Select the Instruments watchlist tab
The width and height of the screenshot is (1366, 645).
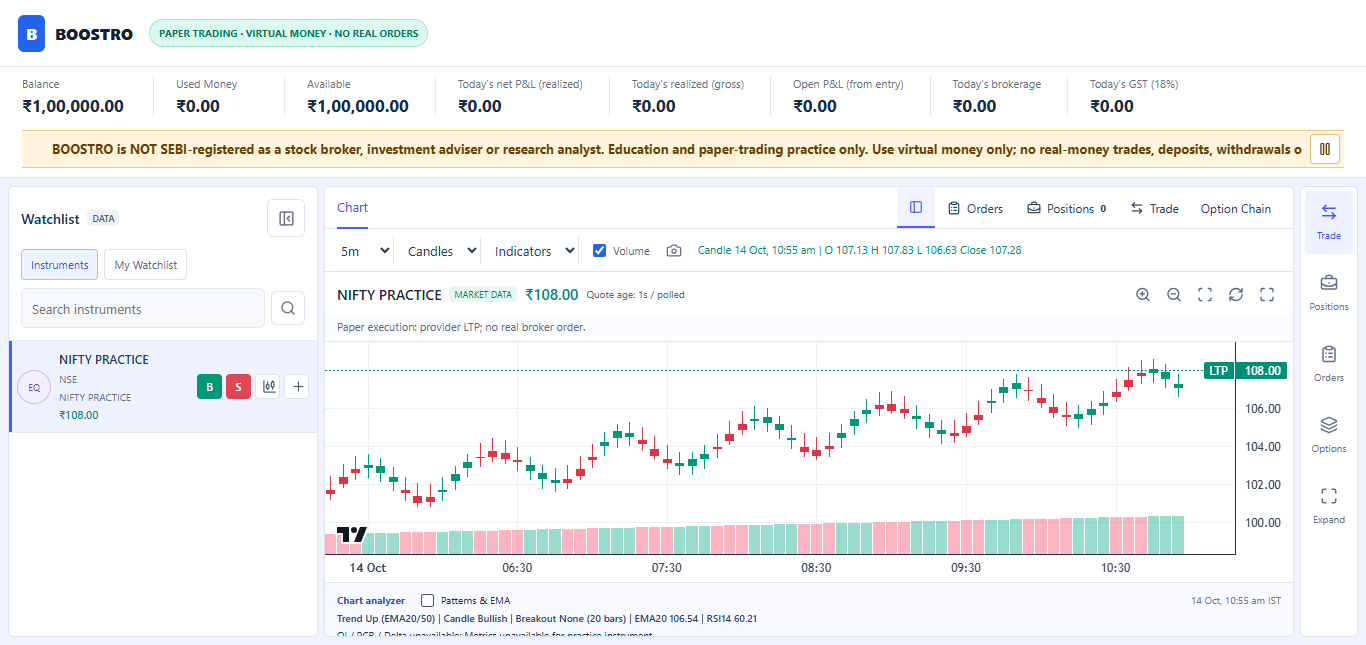(59, 265)
